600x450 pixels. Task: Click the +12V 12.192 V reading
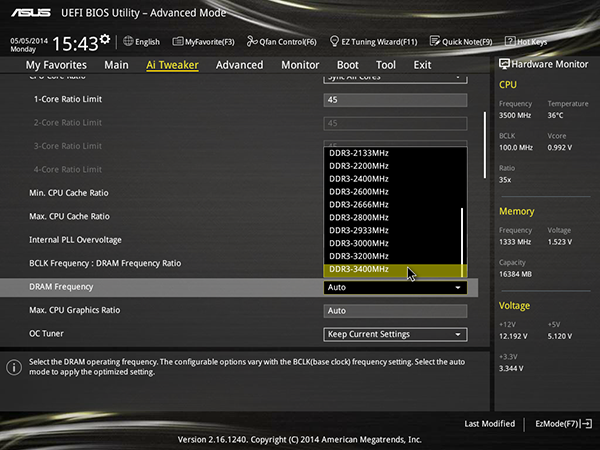coord(513,336)
